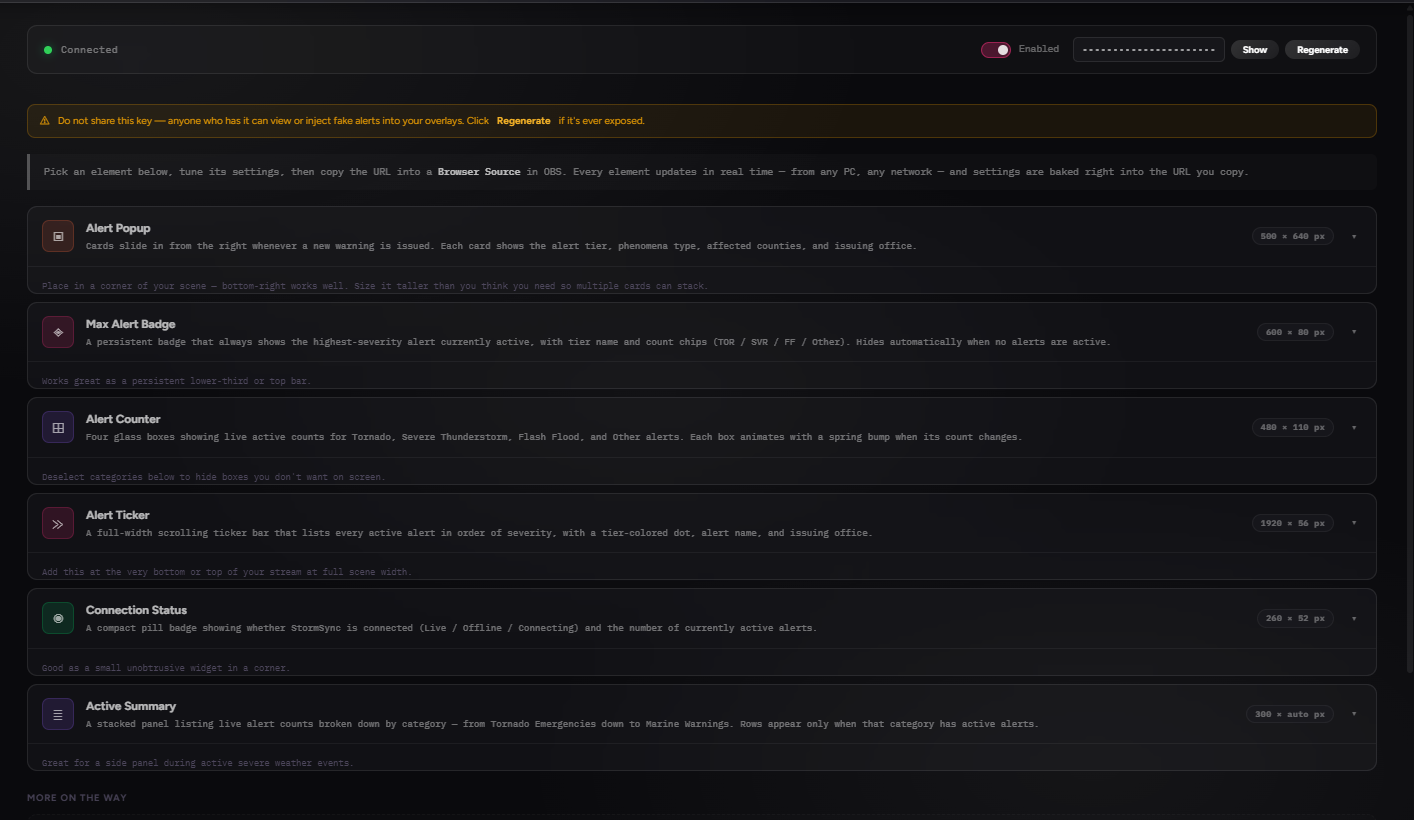Click the Alert Counter title

tap(123, 419)
